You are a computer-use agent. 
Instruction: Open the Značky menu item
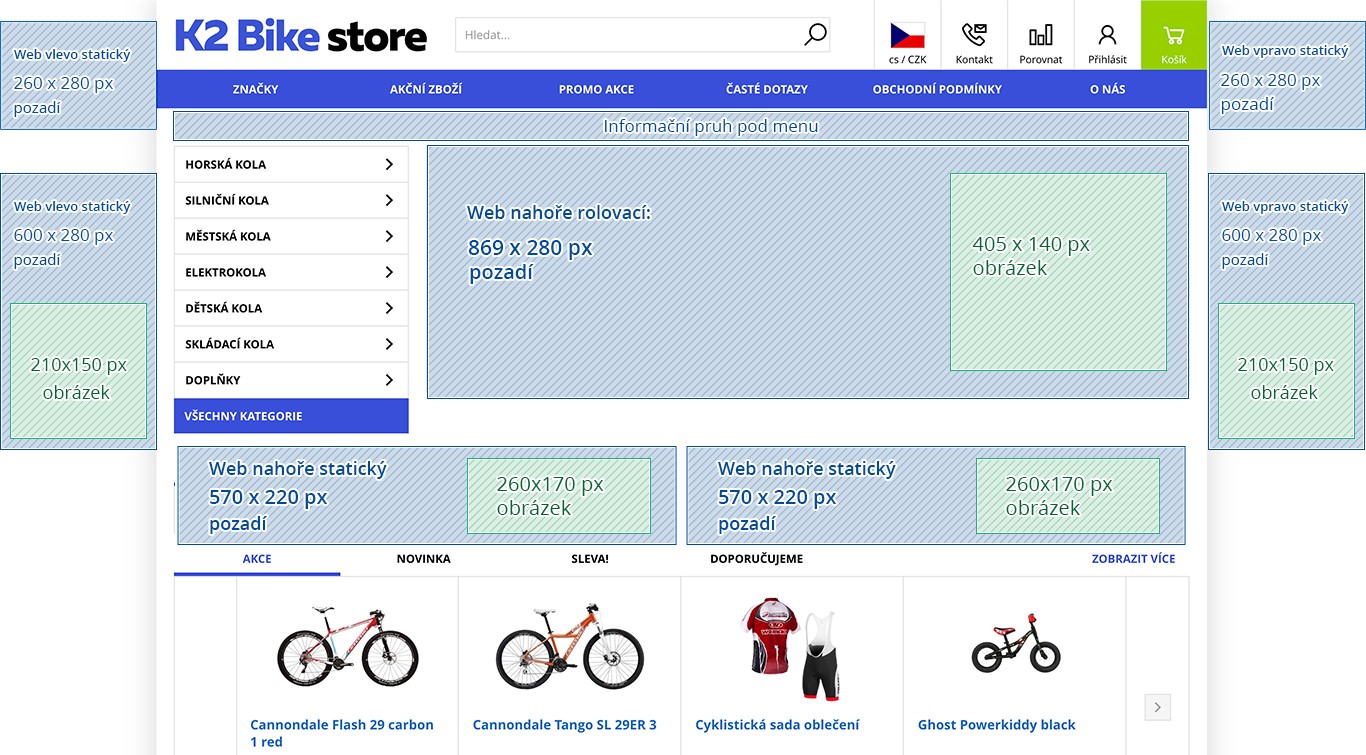coord(255,89)
